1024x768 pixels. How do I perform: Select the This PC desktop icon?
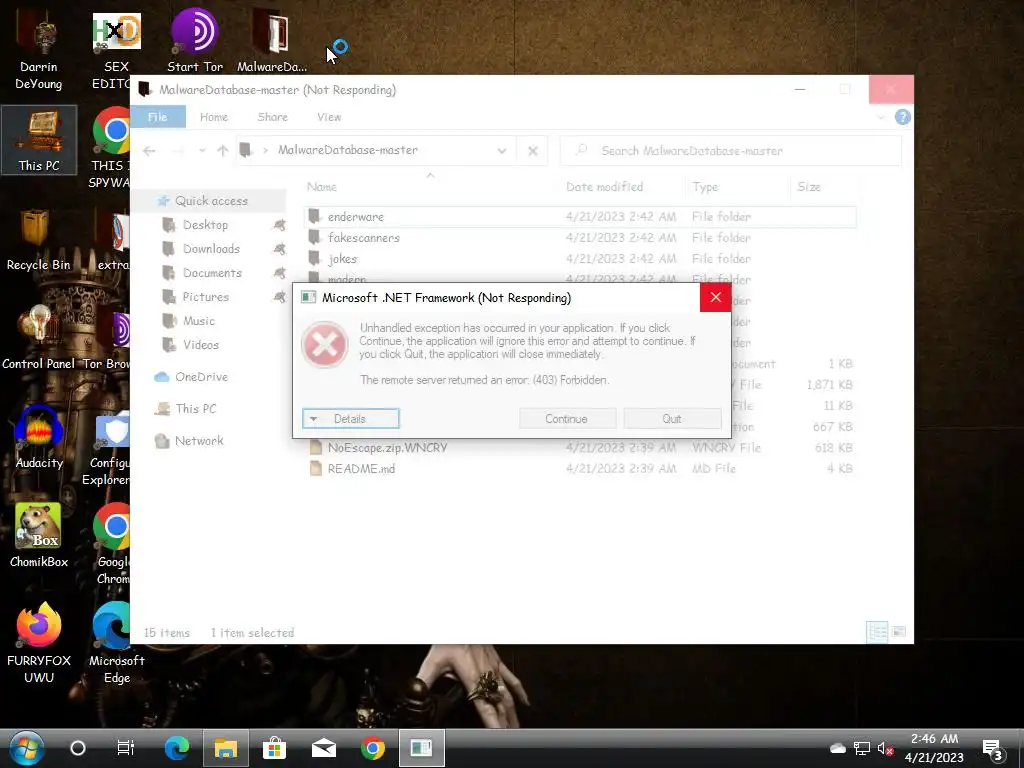click(39, 140)
